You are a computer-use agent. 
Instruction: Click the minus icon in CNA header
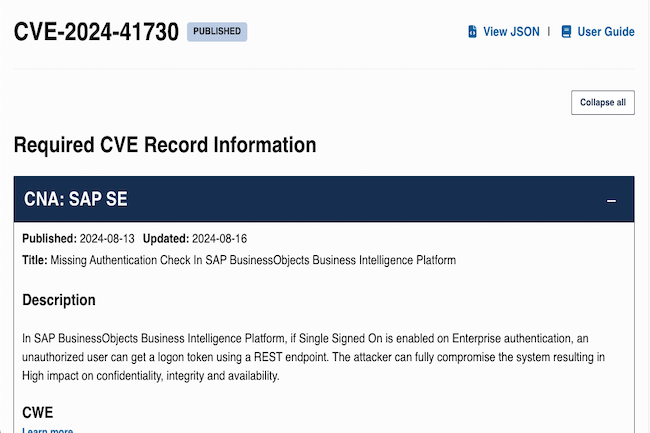(x=612, y=201)
